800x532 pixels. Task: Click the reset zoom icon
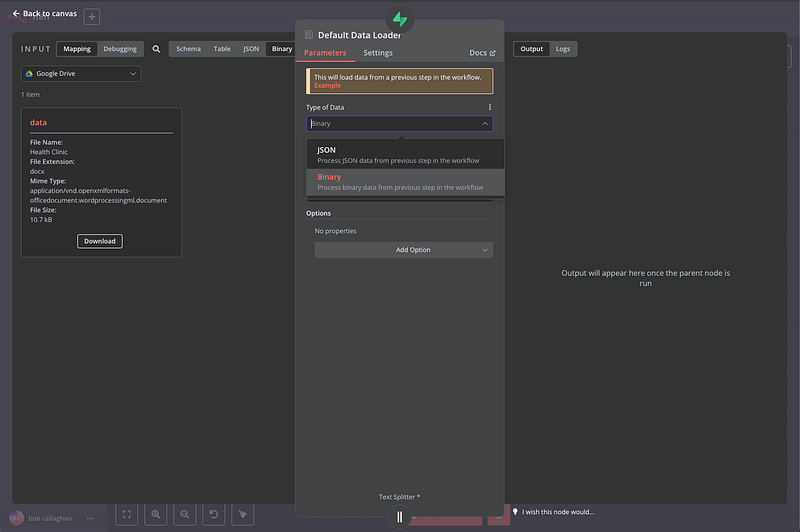tap(214, 514)
